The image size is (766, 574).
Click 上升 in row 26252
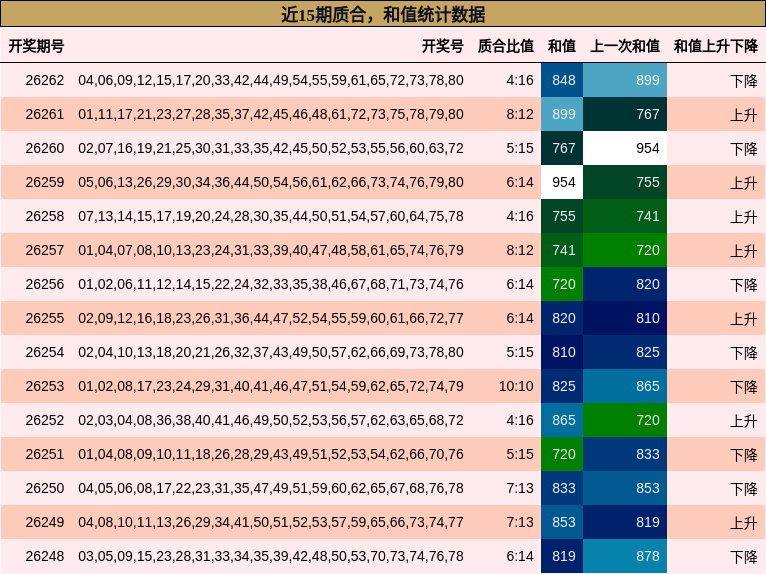coord(744,421)
